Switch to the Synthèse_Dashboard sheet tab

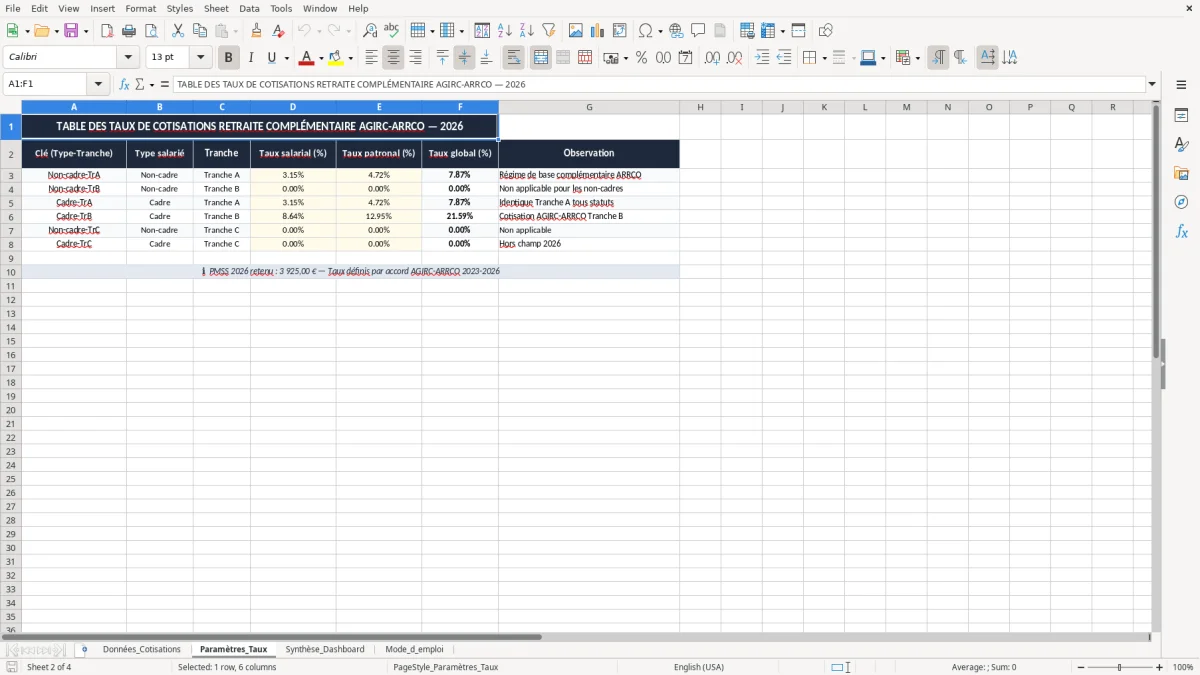coord(325,649)
